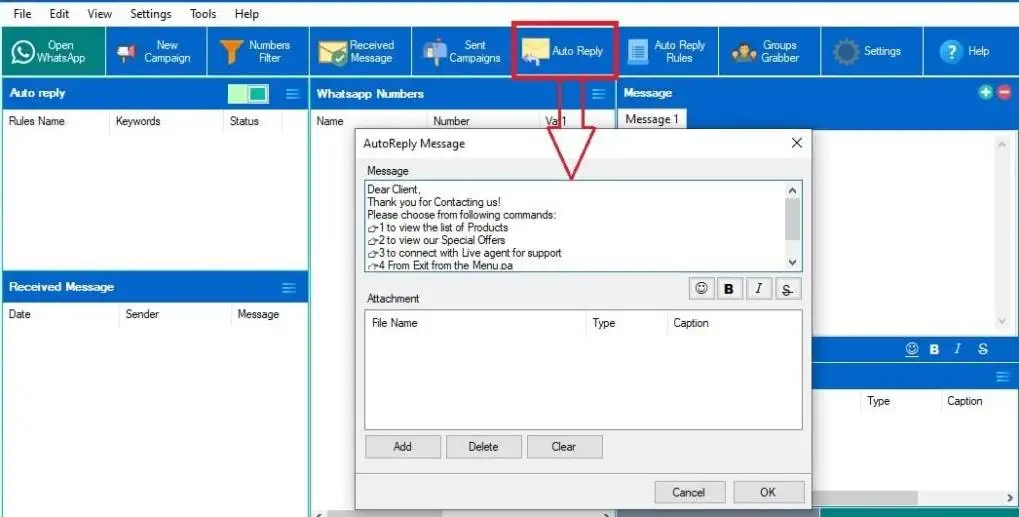Screen dimensions: 1019x517
Task: Open Settings from the toolbar
Action: tap(871, 51)
